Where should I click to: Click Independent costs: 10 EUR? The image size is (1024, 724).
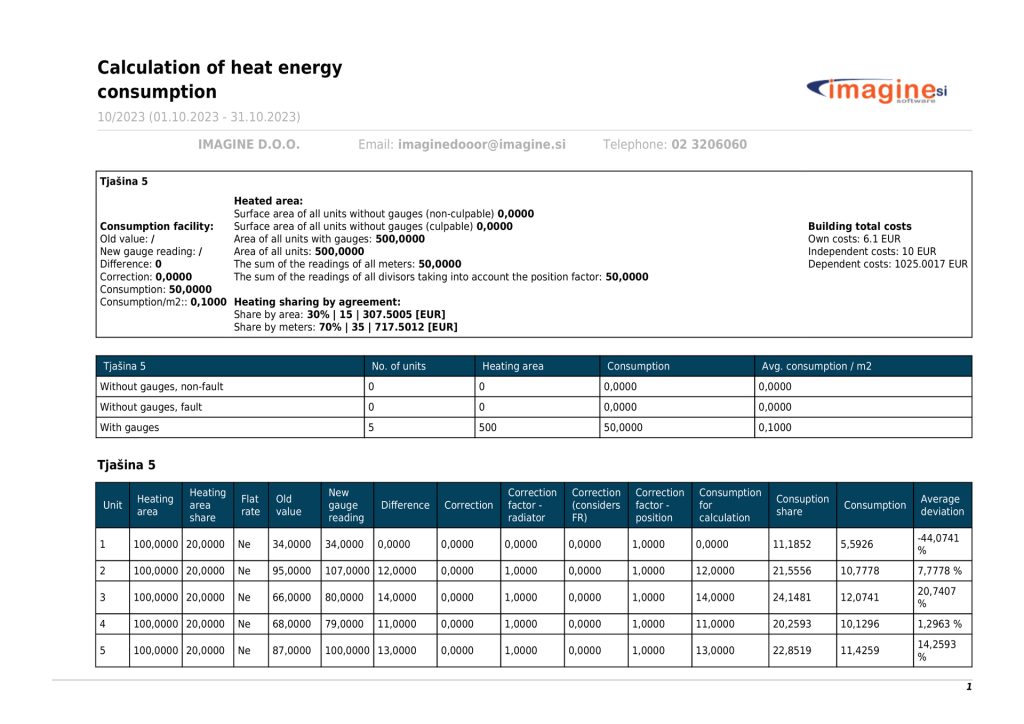tap(872, 251)
